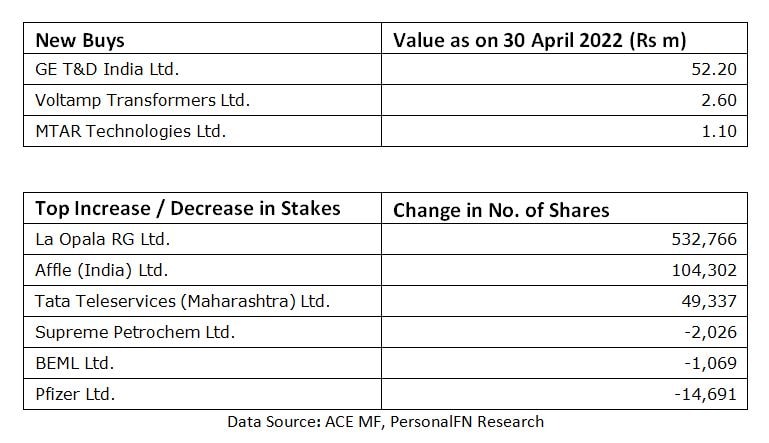Select the 104,302 shares value

coord(706,270)
